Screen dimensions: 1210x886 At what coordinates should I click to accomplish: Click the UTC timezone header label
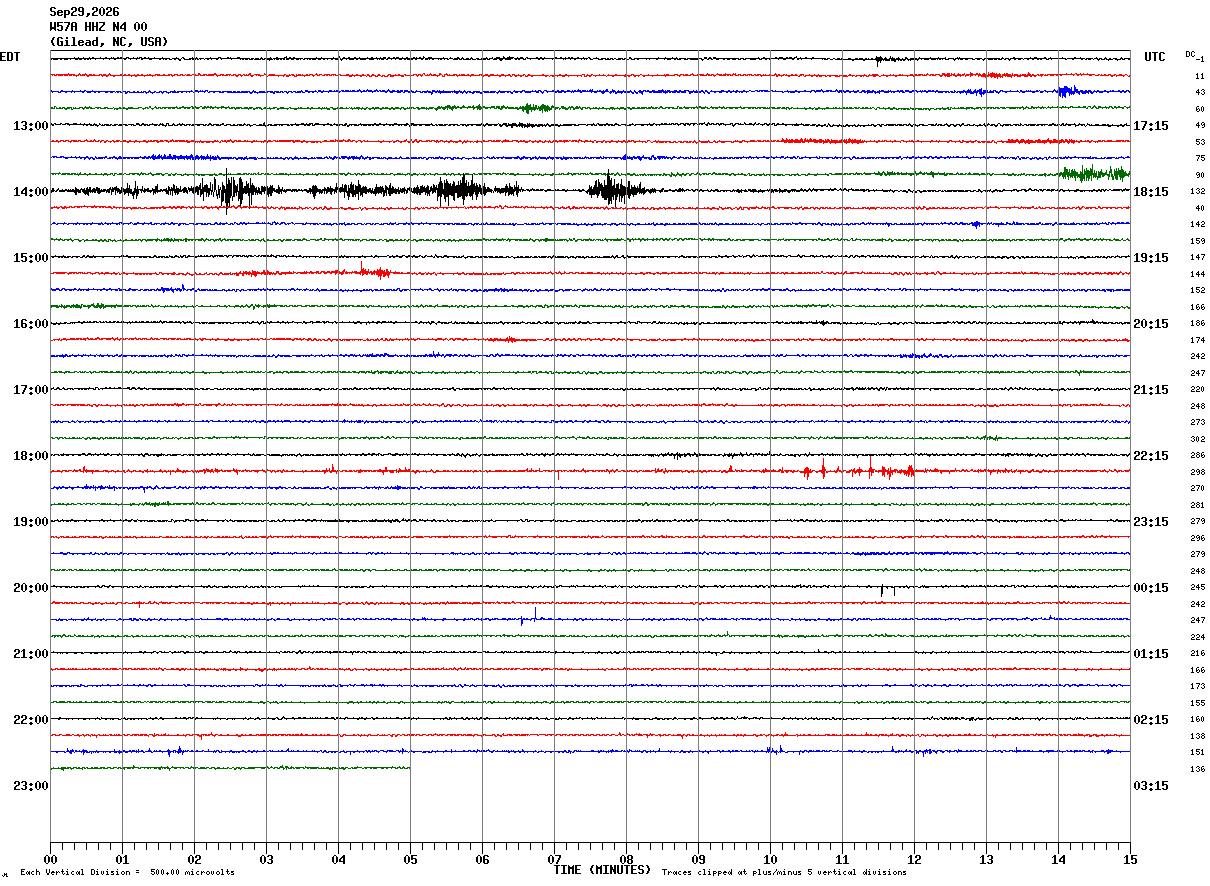point(1155,57)
